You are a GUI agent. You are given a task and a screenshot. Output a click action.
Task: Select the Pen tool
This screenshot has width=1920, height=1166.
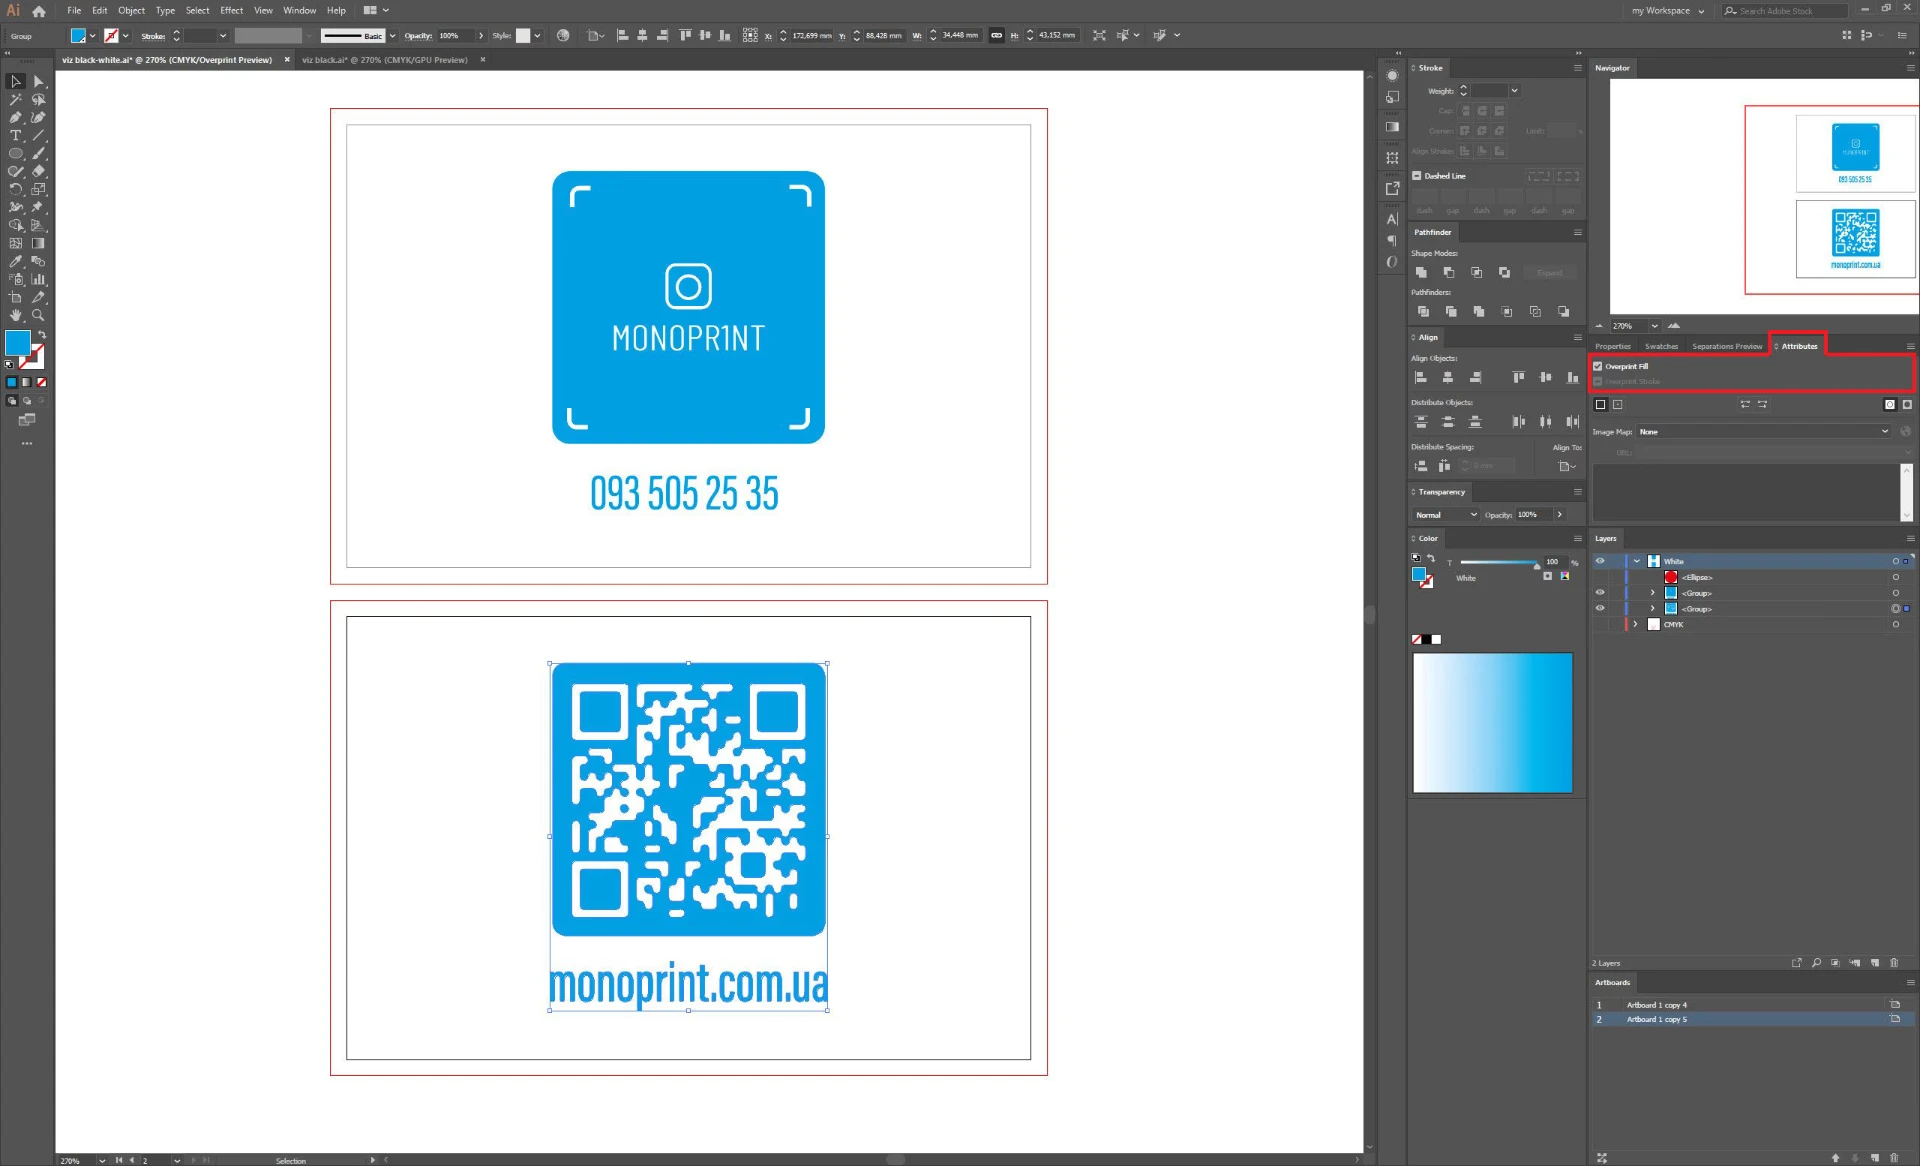(15, 118)
